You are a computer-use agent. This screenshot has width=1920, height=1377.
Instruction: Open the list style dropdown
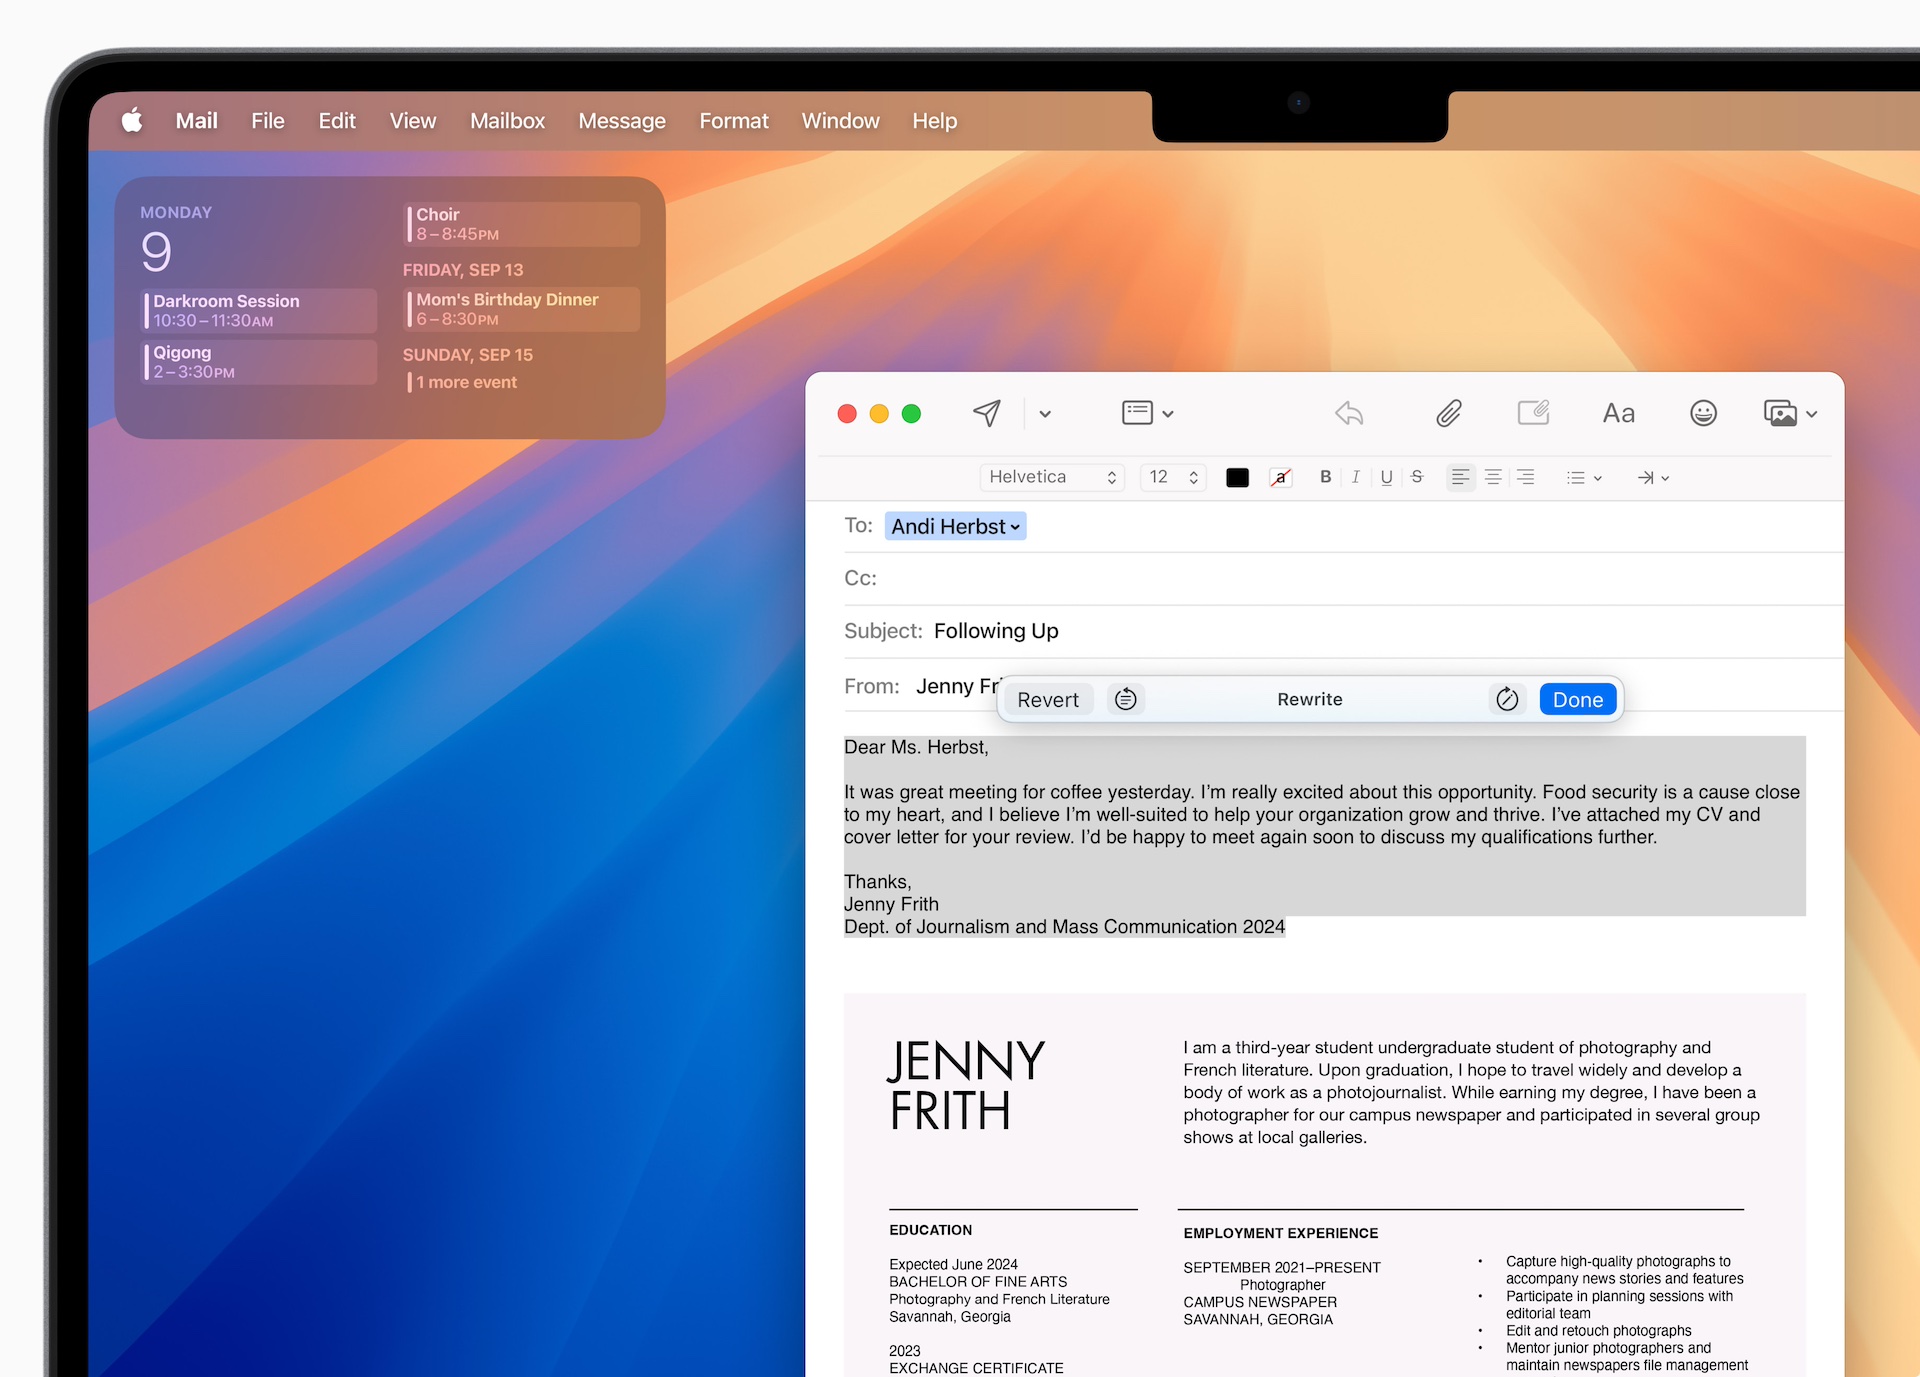(1584, 478)
